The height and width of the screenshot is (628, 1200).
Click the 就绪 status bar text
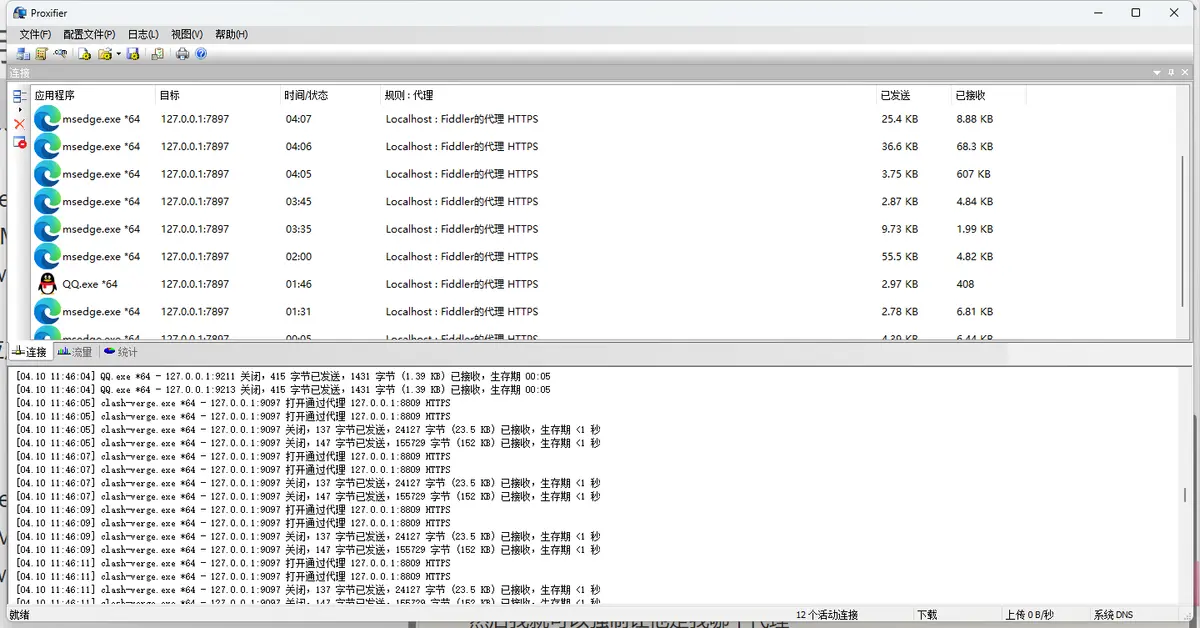pyautogui.click(x=19, y=615)
